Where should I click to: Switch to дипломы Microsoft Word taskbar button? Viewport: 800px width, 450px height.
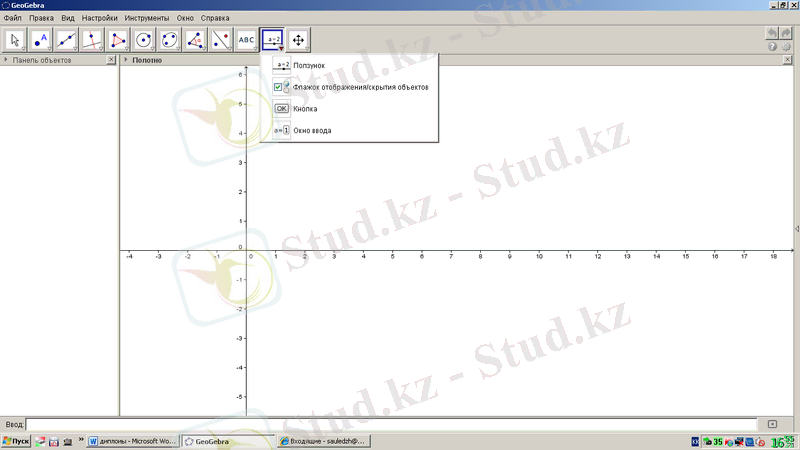133,442
